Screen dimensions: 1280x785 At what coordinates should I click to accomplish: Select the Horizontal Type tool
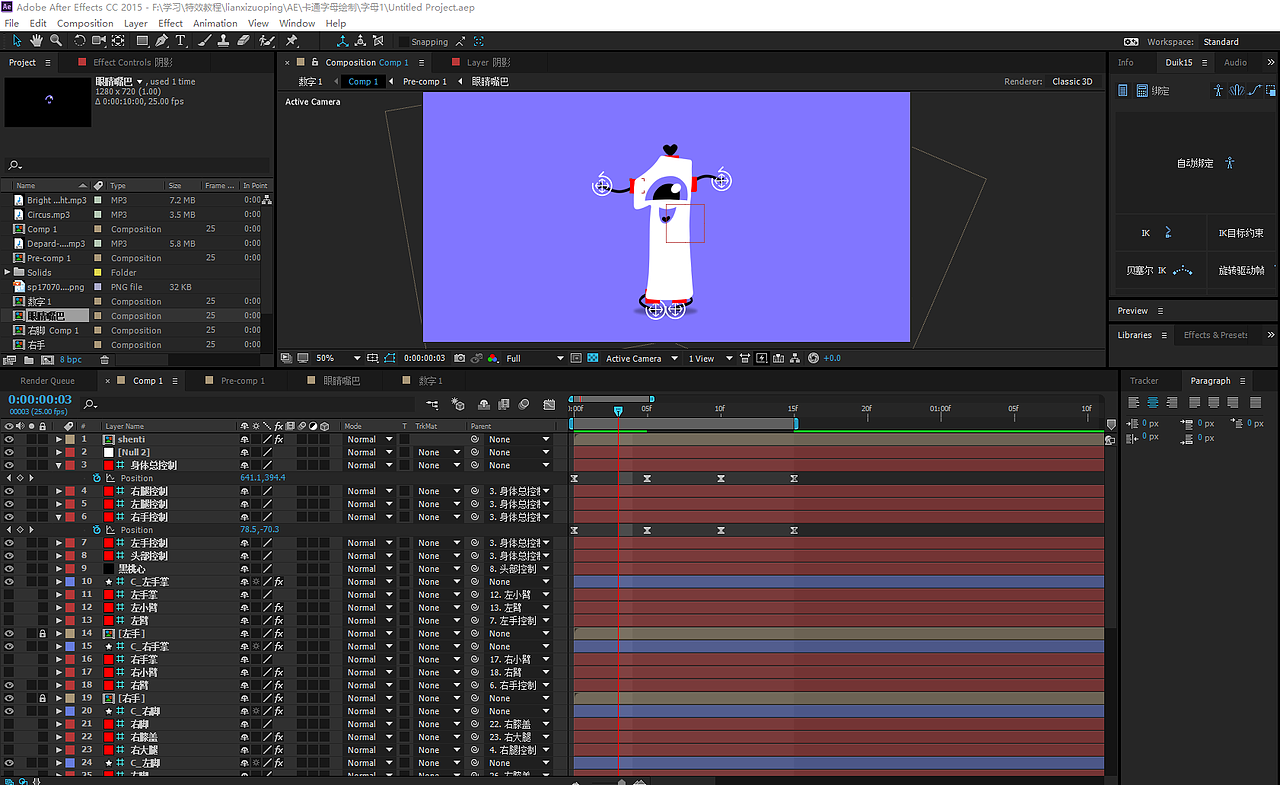point(181,41)
